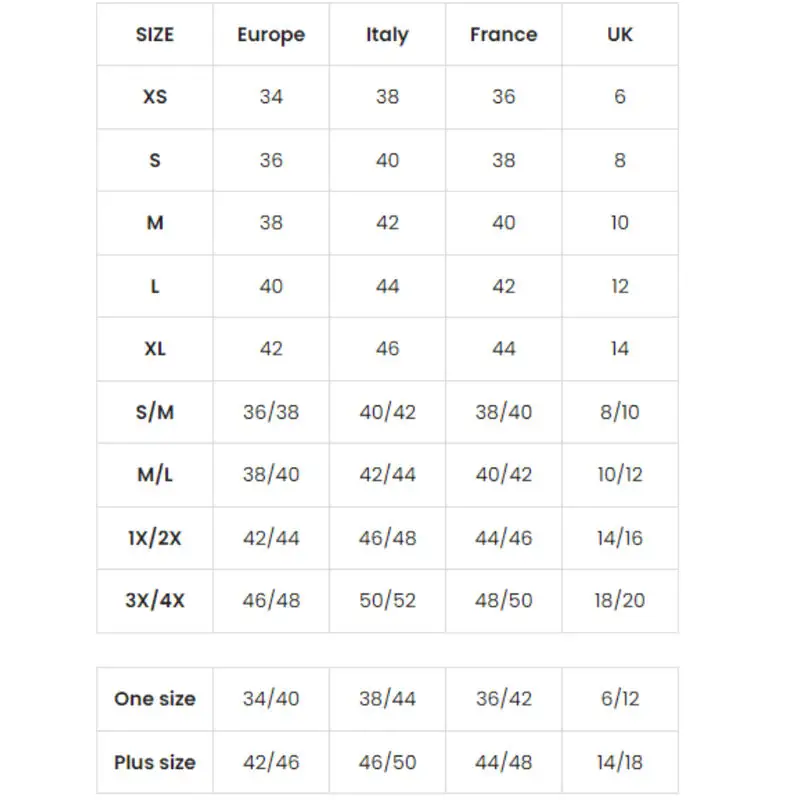The image size is (800, 800).
Task: Select the XS row label
Action: pyautogui.click(x=155, y=97)
